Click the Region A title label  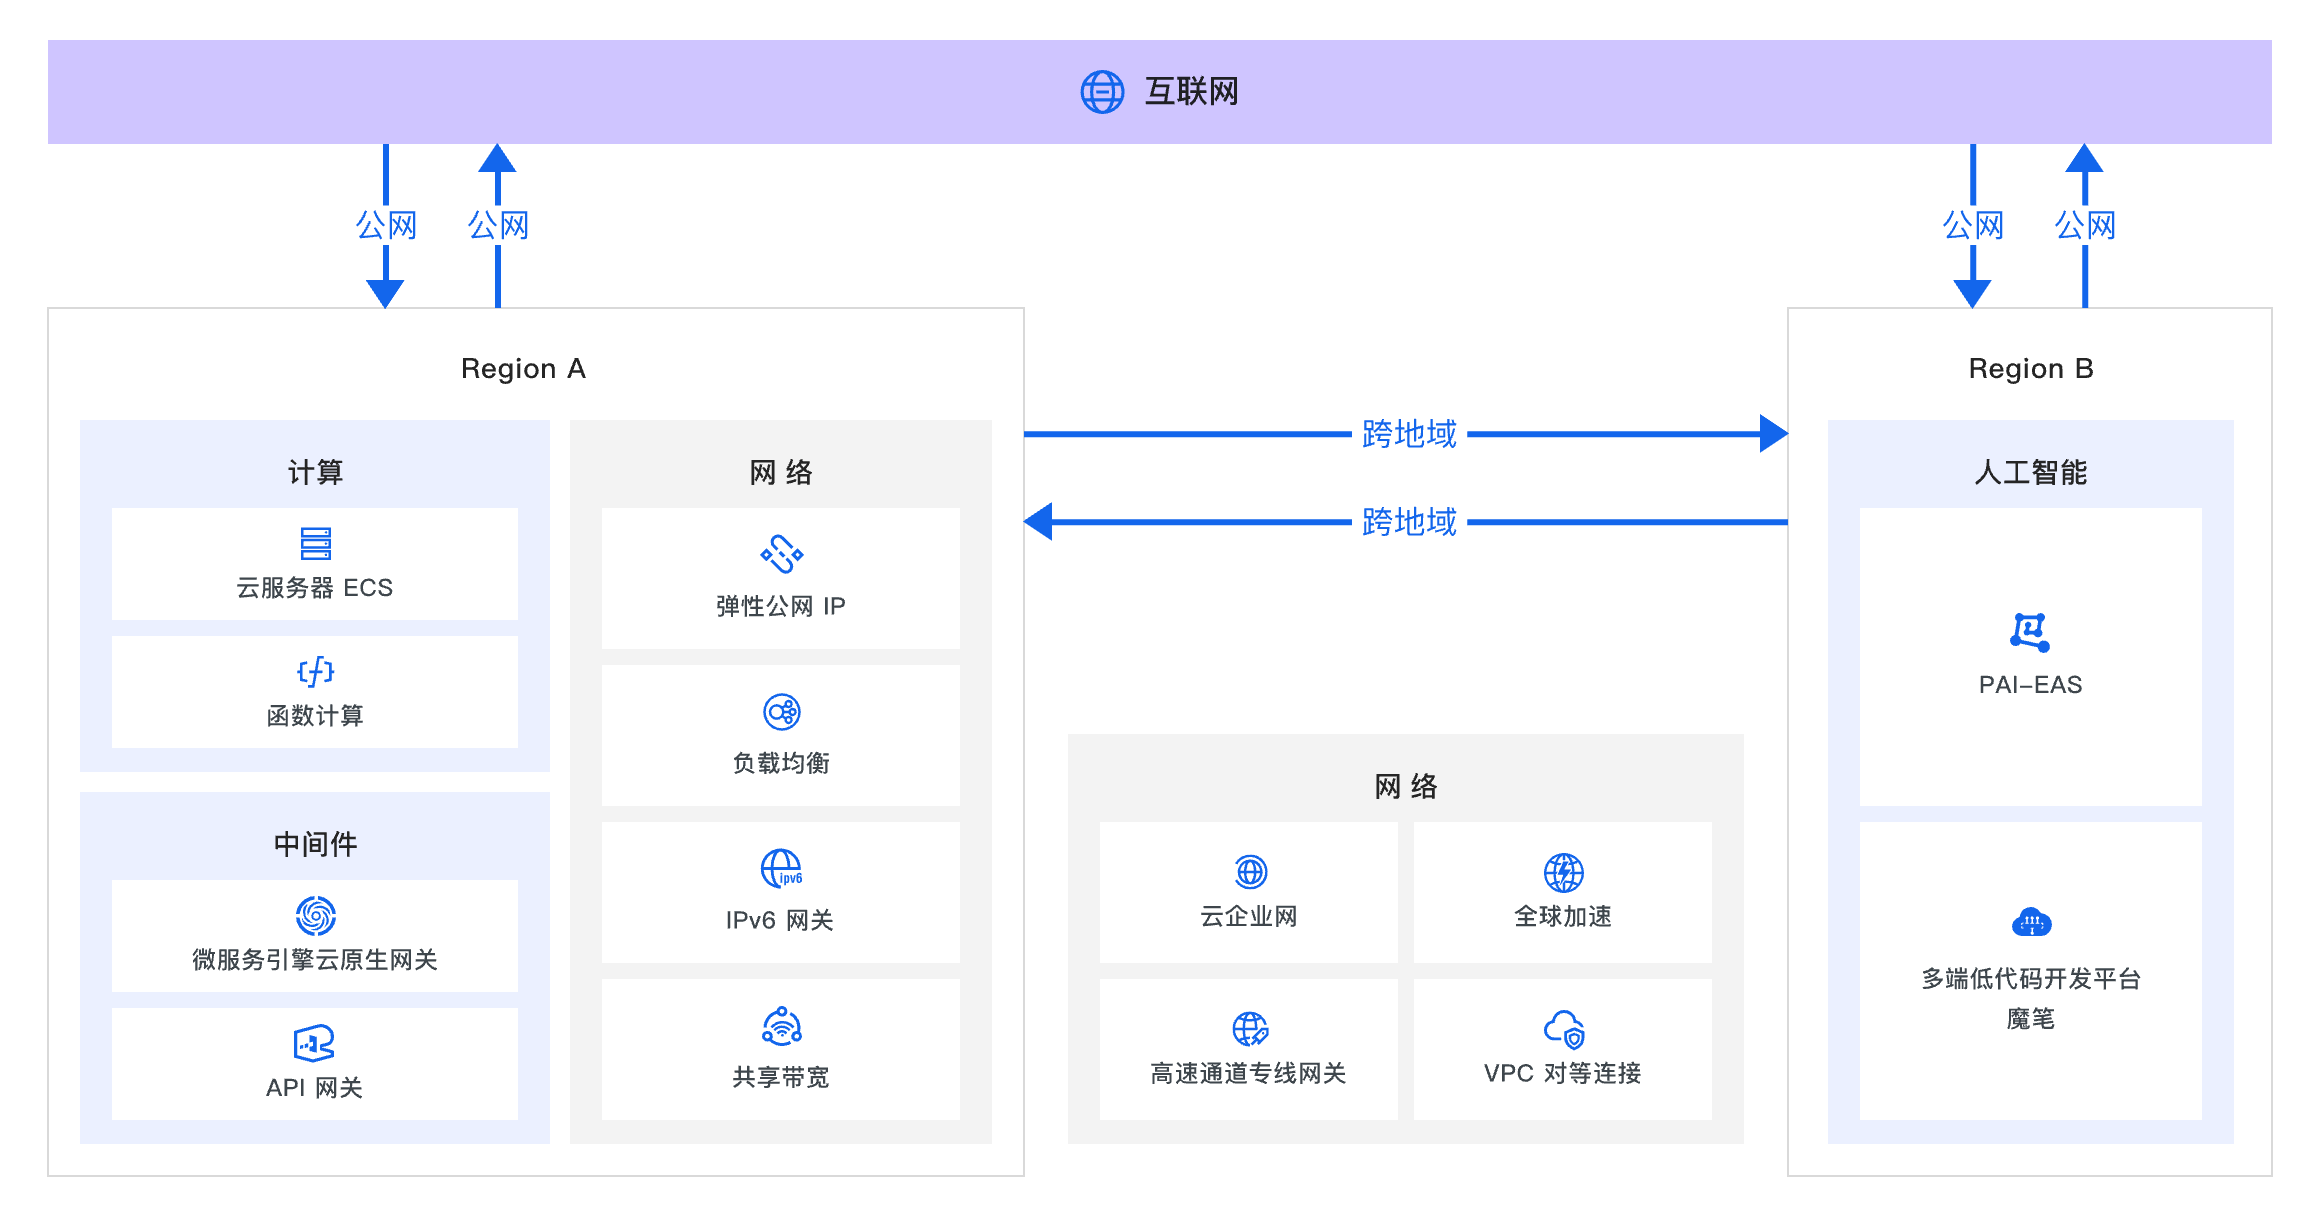(524, 368)
